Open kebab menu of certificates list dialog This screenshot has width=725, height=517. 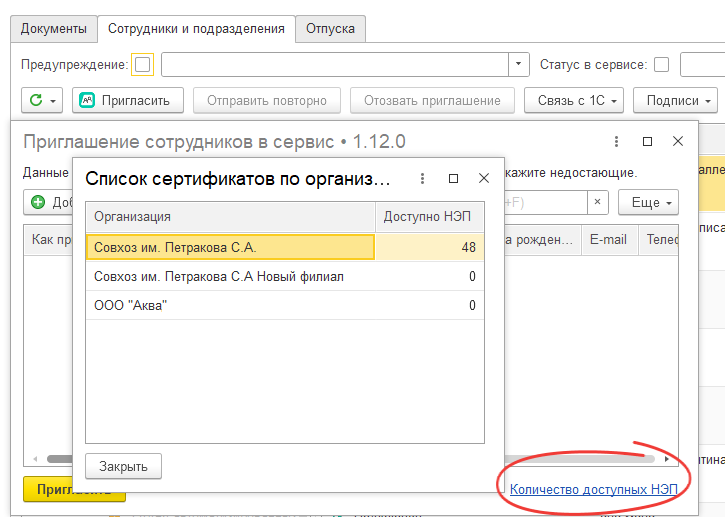tap(423, 178)
